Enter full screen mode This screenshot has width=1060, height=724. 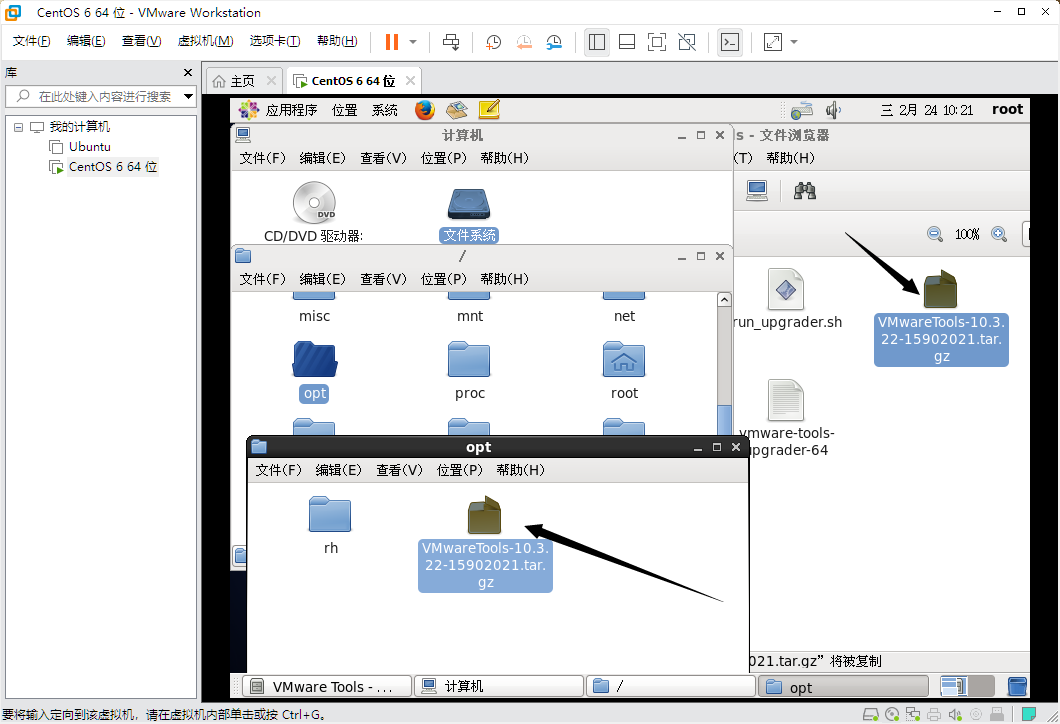(656, 42)
